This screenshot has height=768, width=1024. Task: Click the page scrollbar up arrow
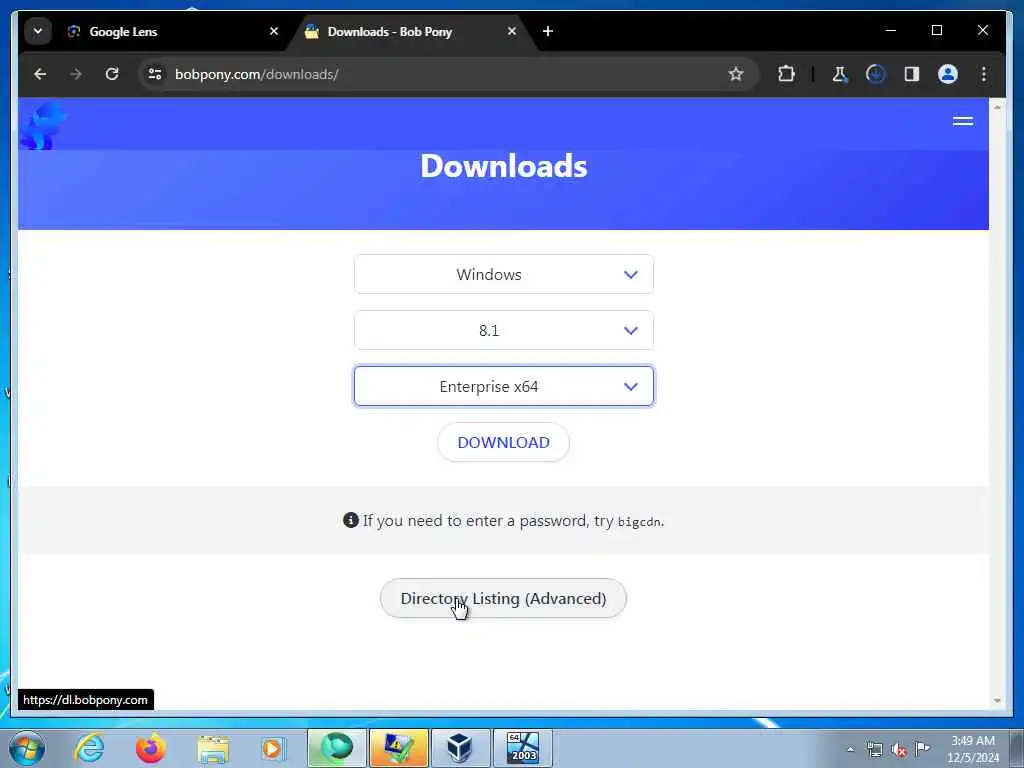click(997, 107)
